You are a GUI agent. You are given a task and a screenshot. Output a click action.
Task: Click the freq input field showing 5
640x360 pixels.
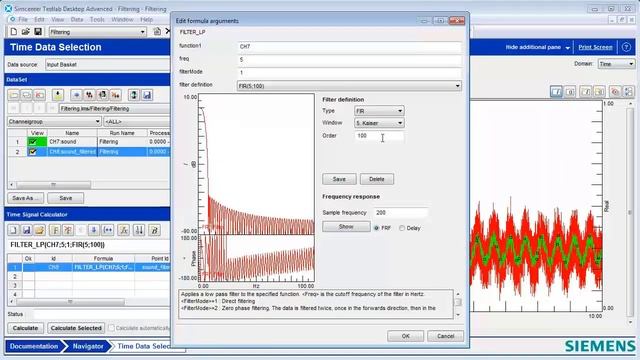(x=349, y=60)
